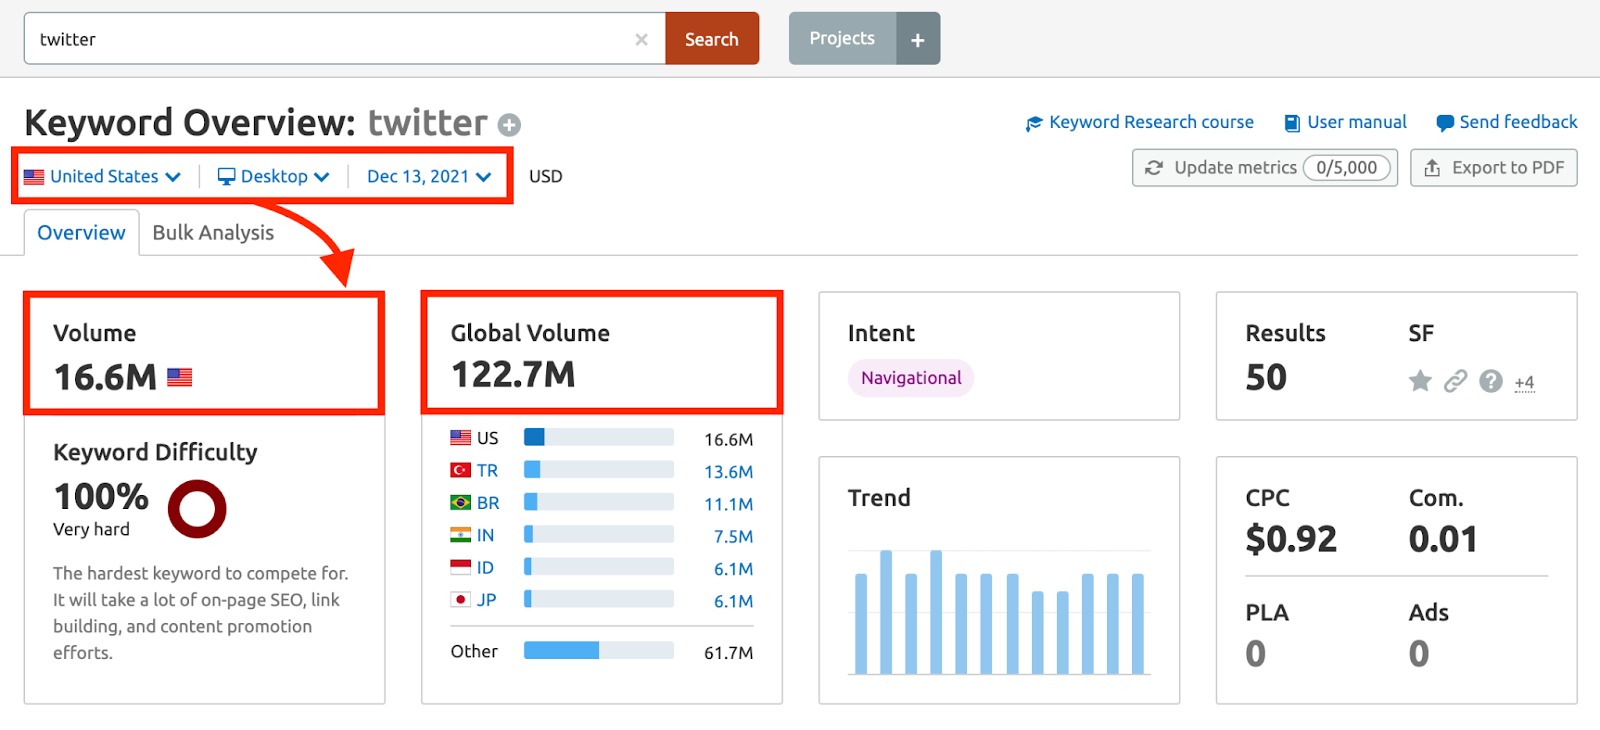
Task: Click the TR country link
Action: coord(487,470)
